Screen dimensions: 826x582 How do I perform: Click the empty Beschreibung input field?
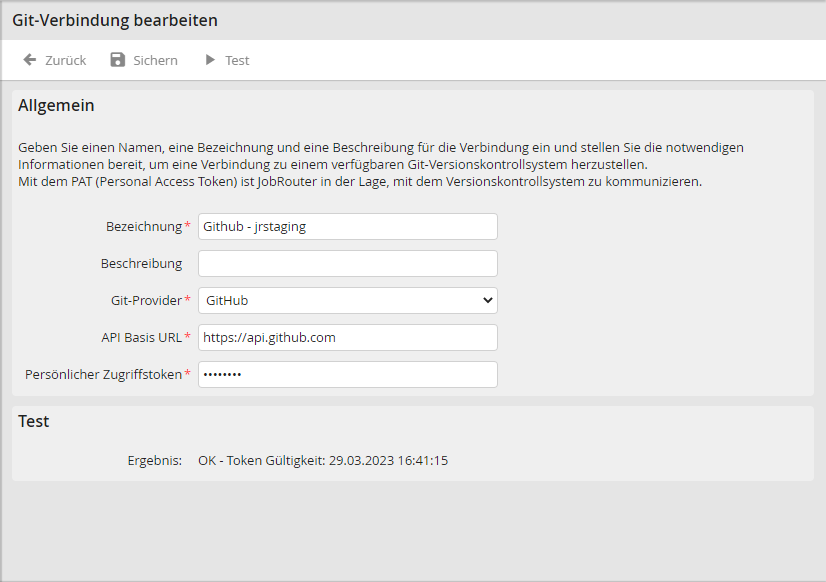pyautogui.click(x=347, y=263)
